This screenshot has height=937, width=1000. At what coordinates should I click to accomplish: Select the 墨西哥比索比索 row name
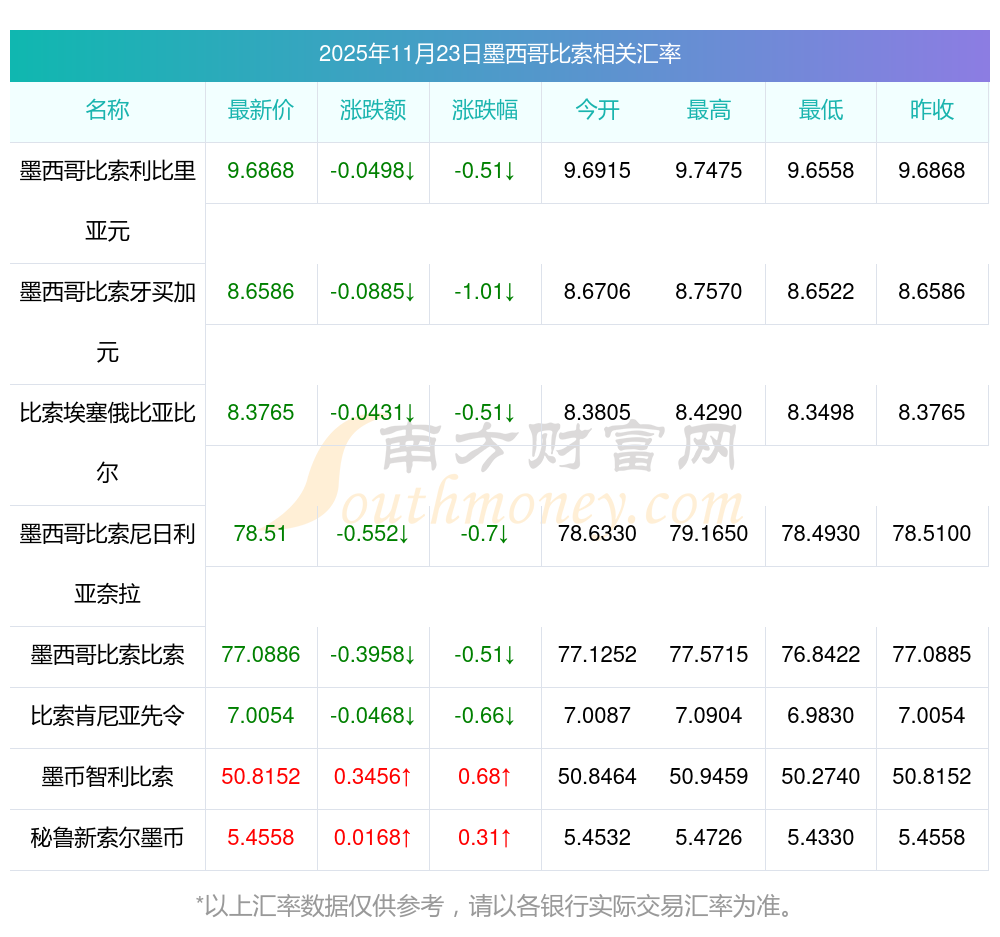(107, 655)
